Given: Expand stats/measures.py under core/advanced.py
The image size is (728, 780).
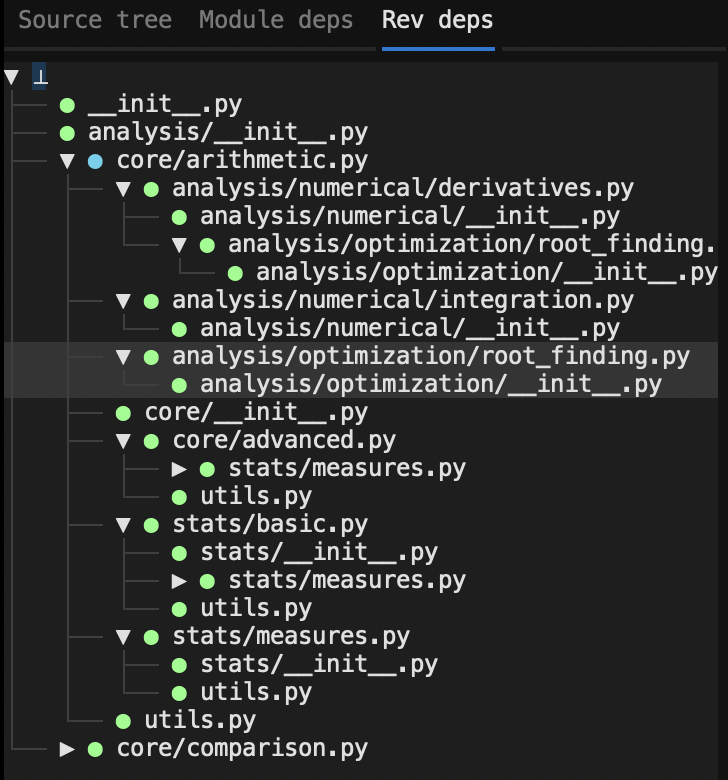Looking at the screenshot, I should pyautogui.click(x=179, y=469).
